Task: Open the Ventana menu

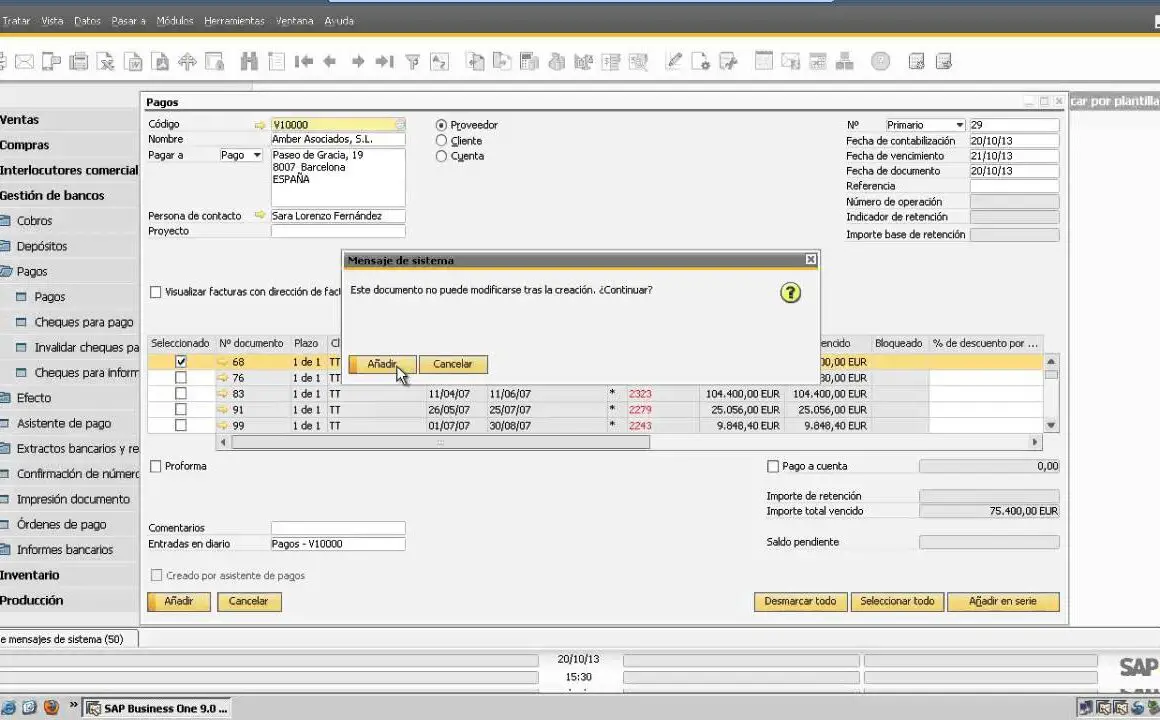Action: [x=294, y=21]
